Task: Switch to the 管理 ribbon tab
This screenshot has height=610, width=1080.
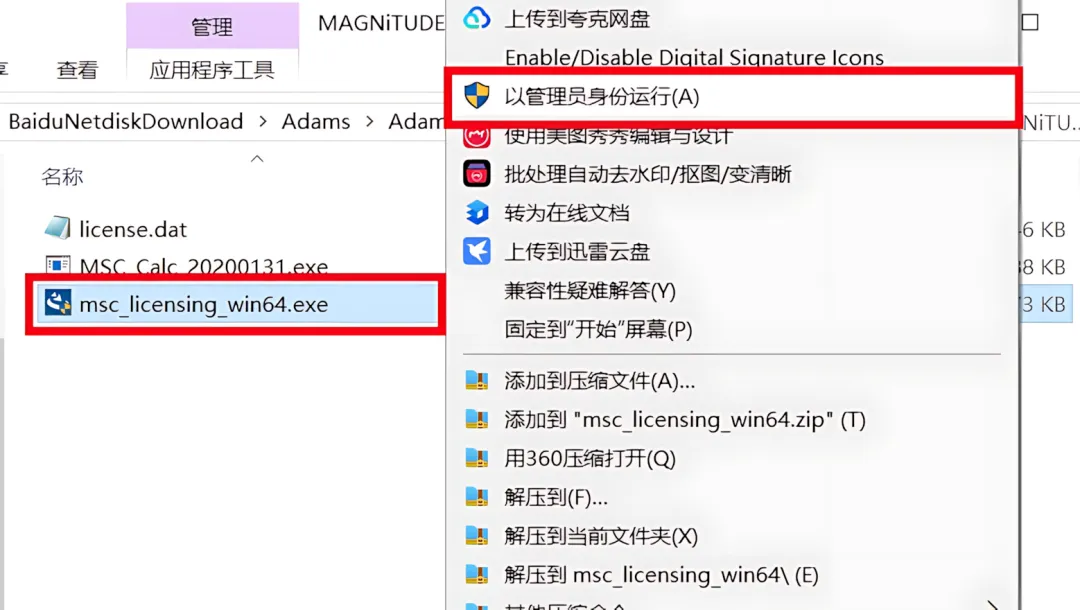Action: (x=212, y=26)
